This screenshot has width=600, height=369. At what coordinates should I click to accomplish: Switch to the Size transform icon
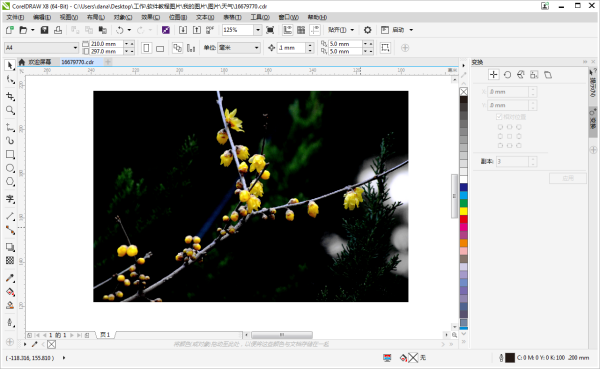(x=534, y=75)
